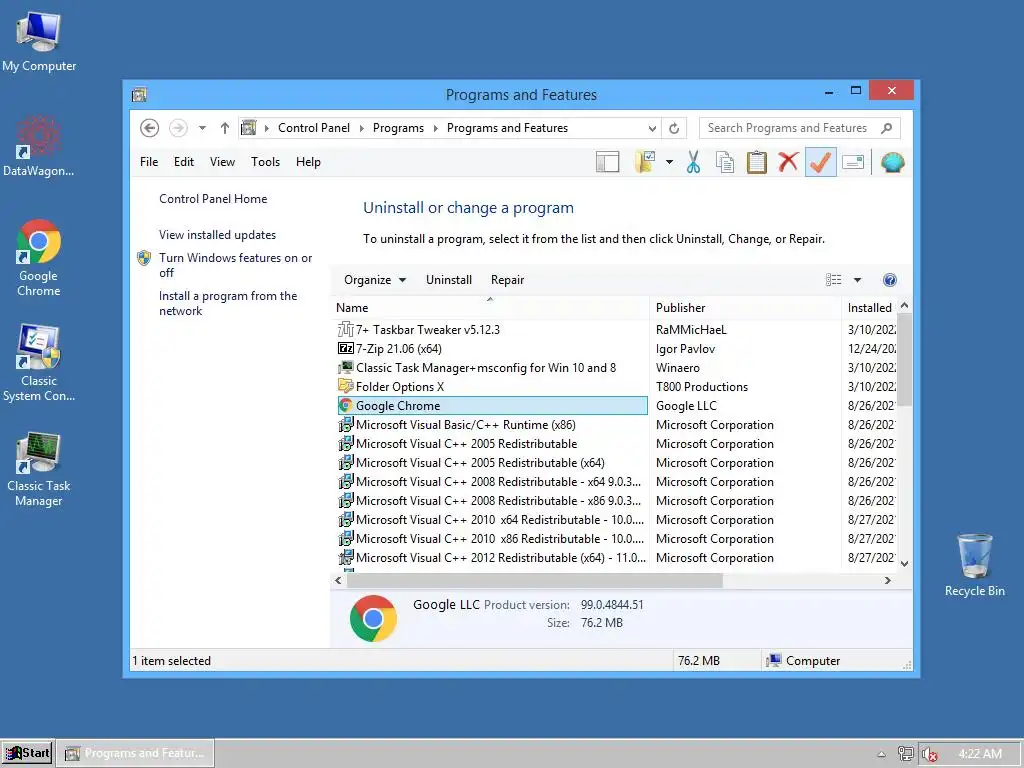Open Classic System Control desktop shortcut
This screenshot has height=768, width=1024.
[39, 363]
